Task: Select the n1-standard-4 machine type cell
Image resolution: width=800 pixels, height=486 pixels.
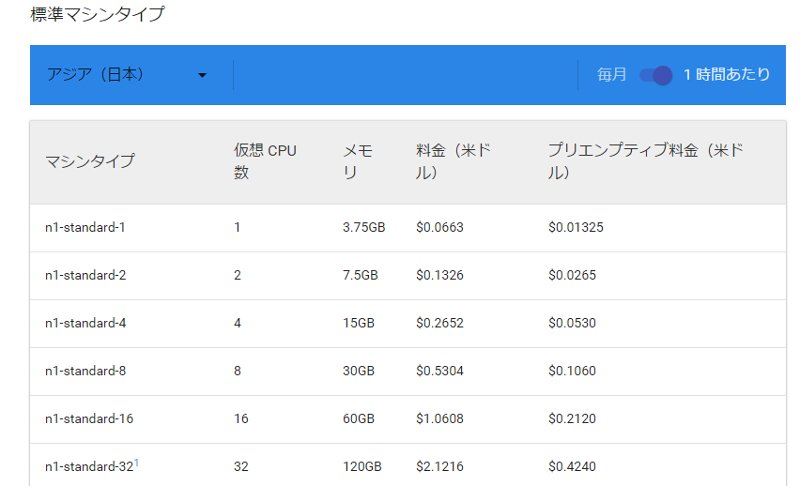Action: point(85,323)
